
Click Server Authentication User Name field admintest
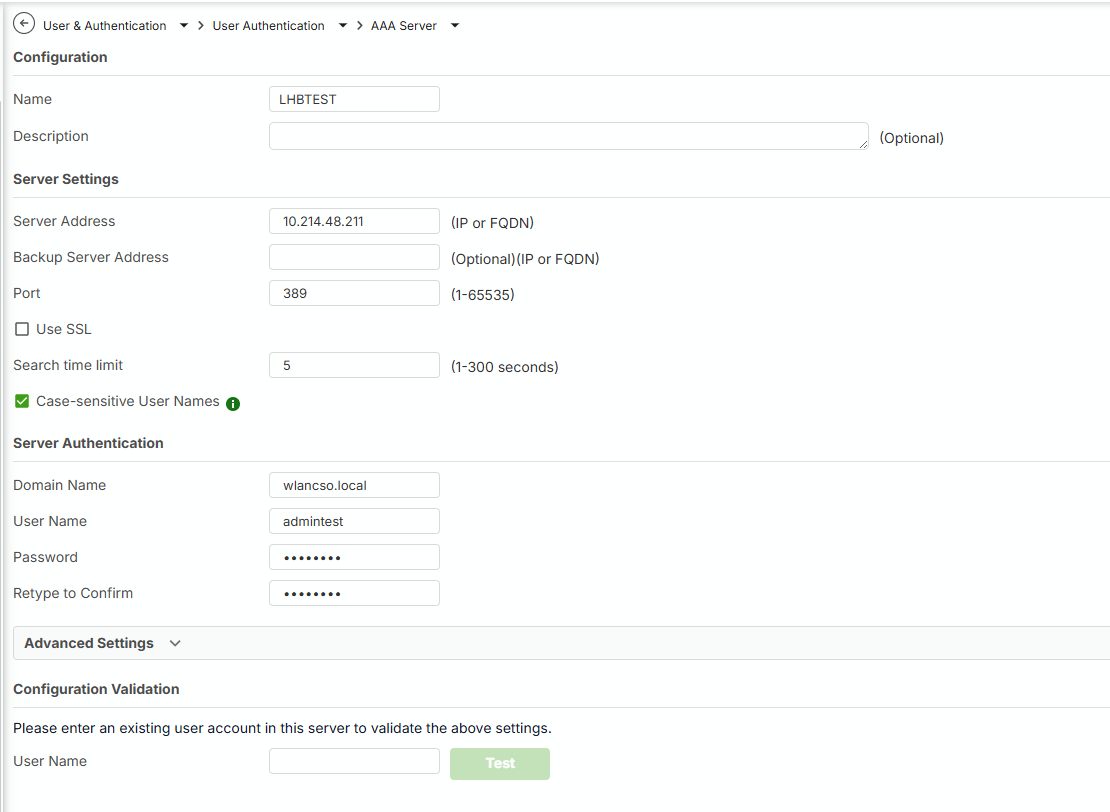click(x=354, y=521)
